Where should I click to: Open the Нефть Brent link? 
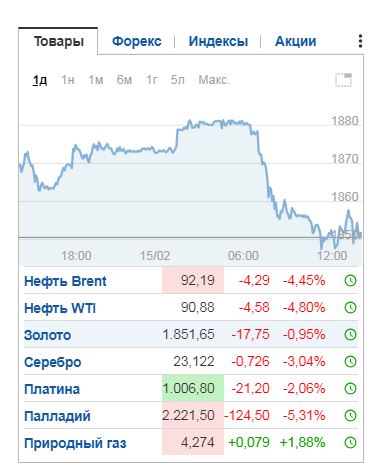pos(65,281)
